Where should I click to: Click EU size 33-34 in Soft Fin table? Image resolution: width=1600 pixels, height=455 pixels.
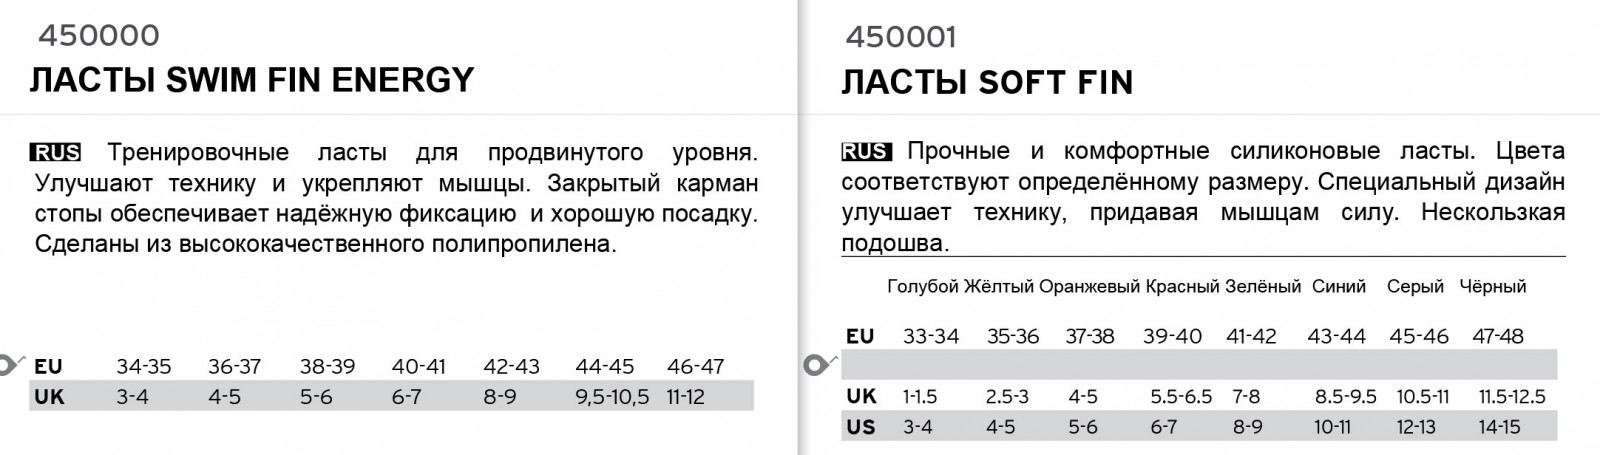click(x=931, y=336)
